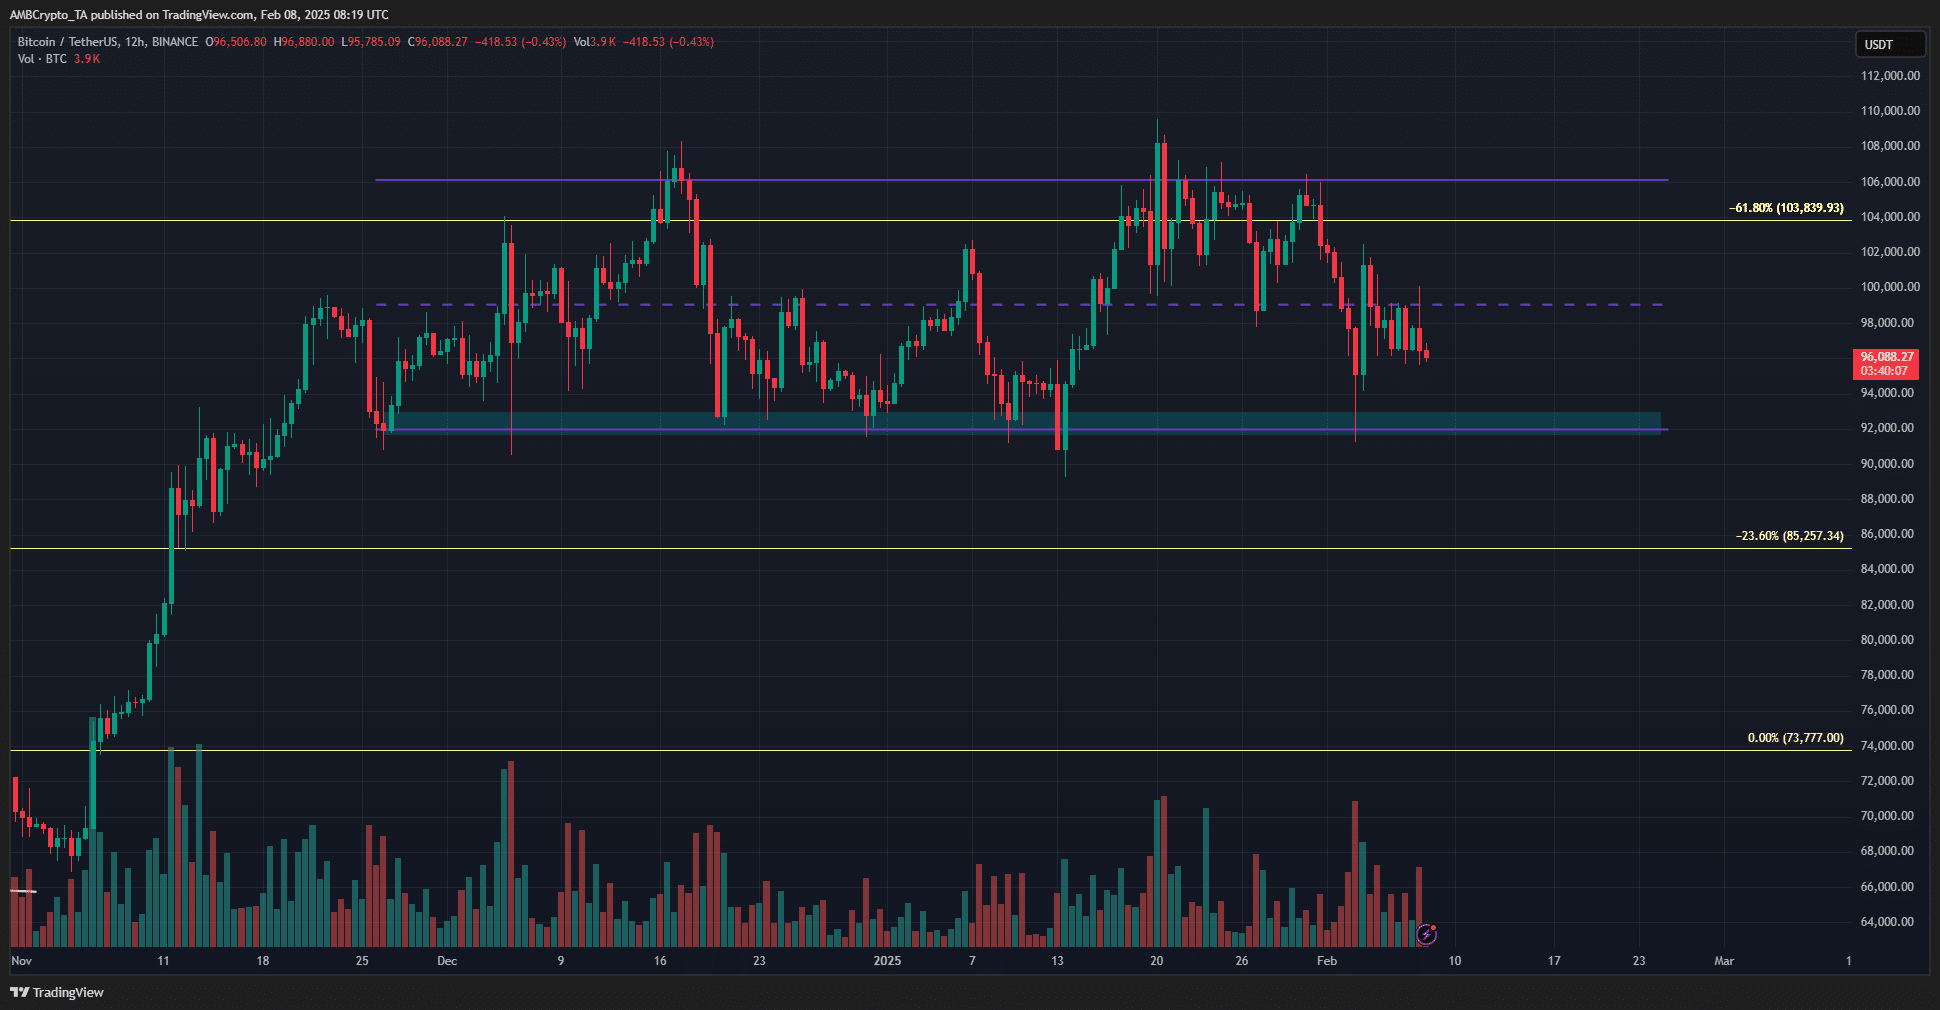
Task: Click the Feb label on time axis
Action: (1326, 961)
